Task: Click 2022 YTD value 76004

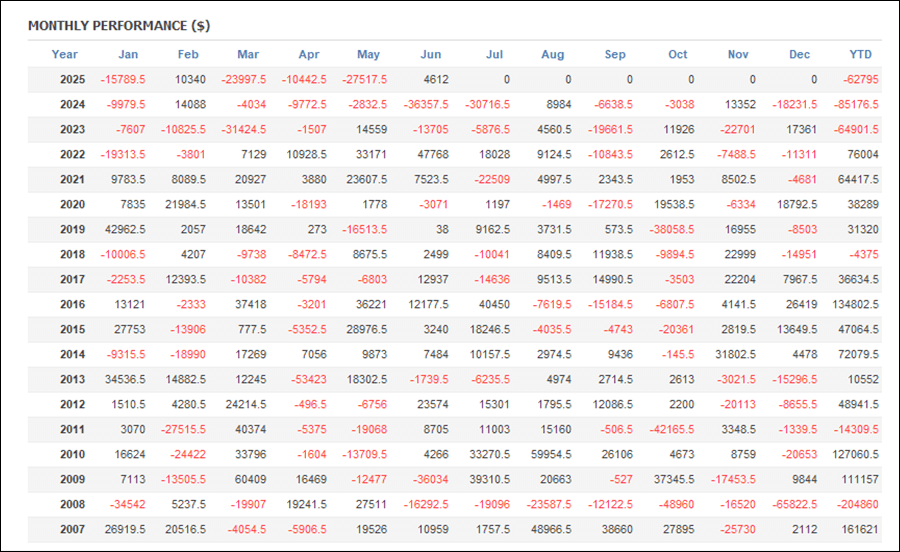Action: (863, 154)
